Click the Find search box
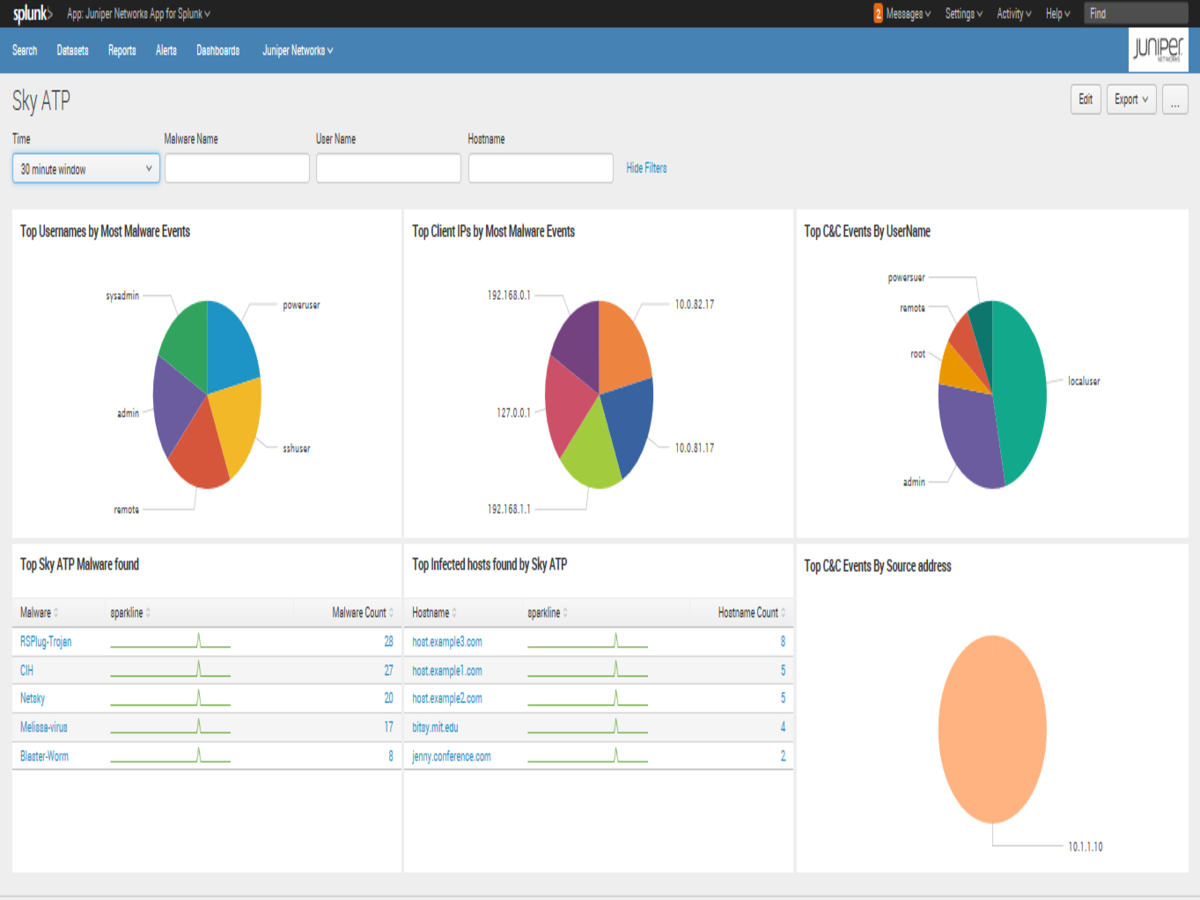The height and width of the screenshot is (900, 1200). click(x=1137, y=14)
